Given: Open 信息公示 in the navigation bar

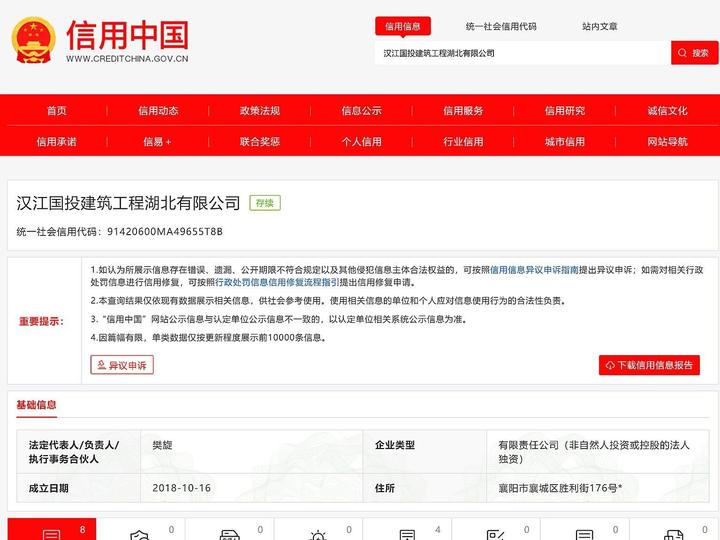Looking at the screenshot, I should click(361, 111).
